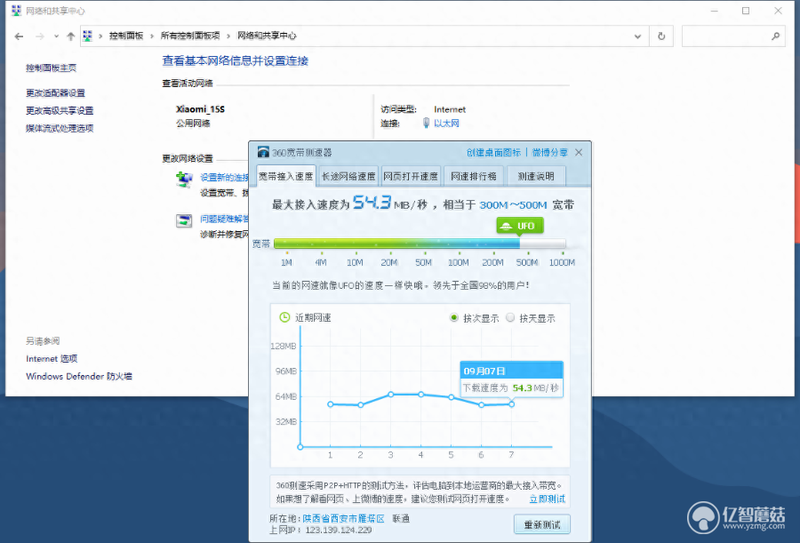Click the 近期网速 clock icon
Viewport: 800px width, 543px height.
coord(285,317)
